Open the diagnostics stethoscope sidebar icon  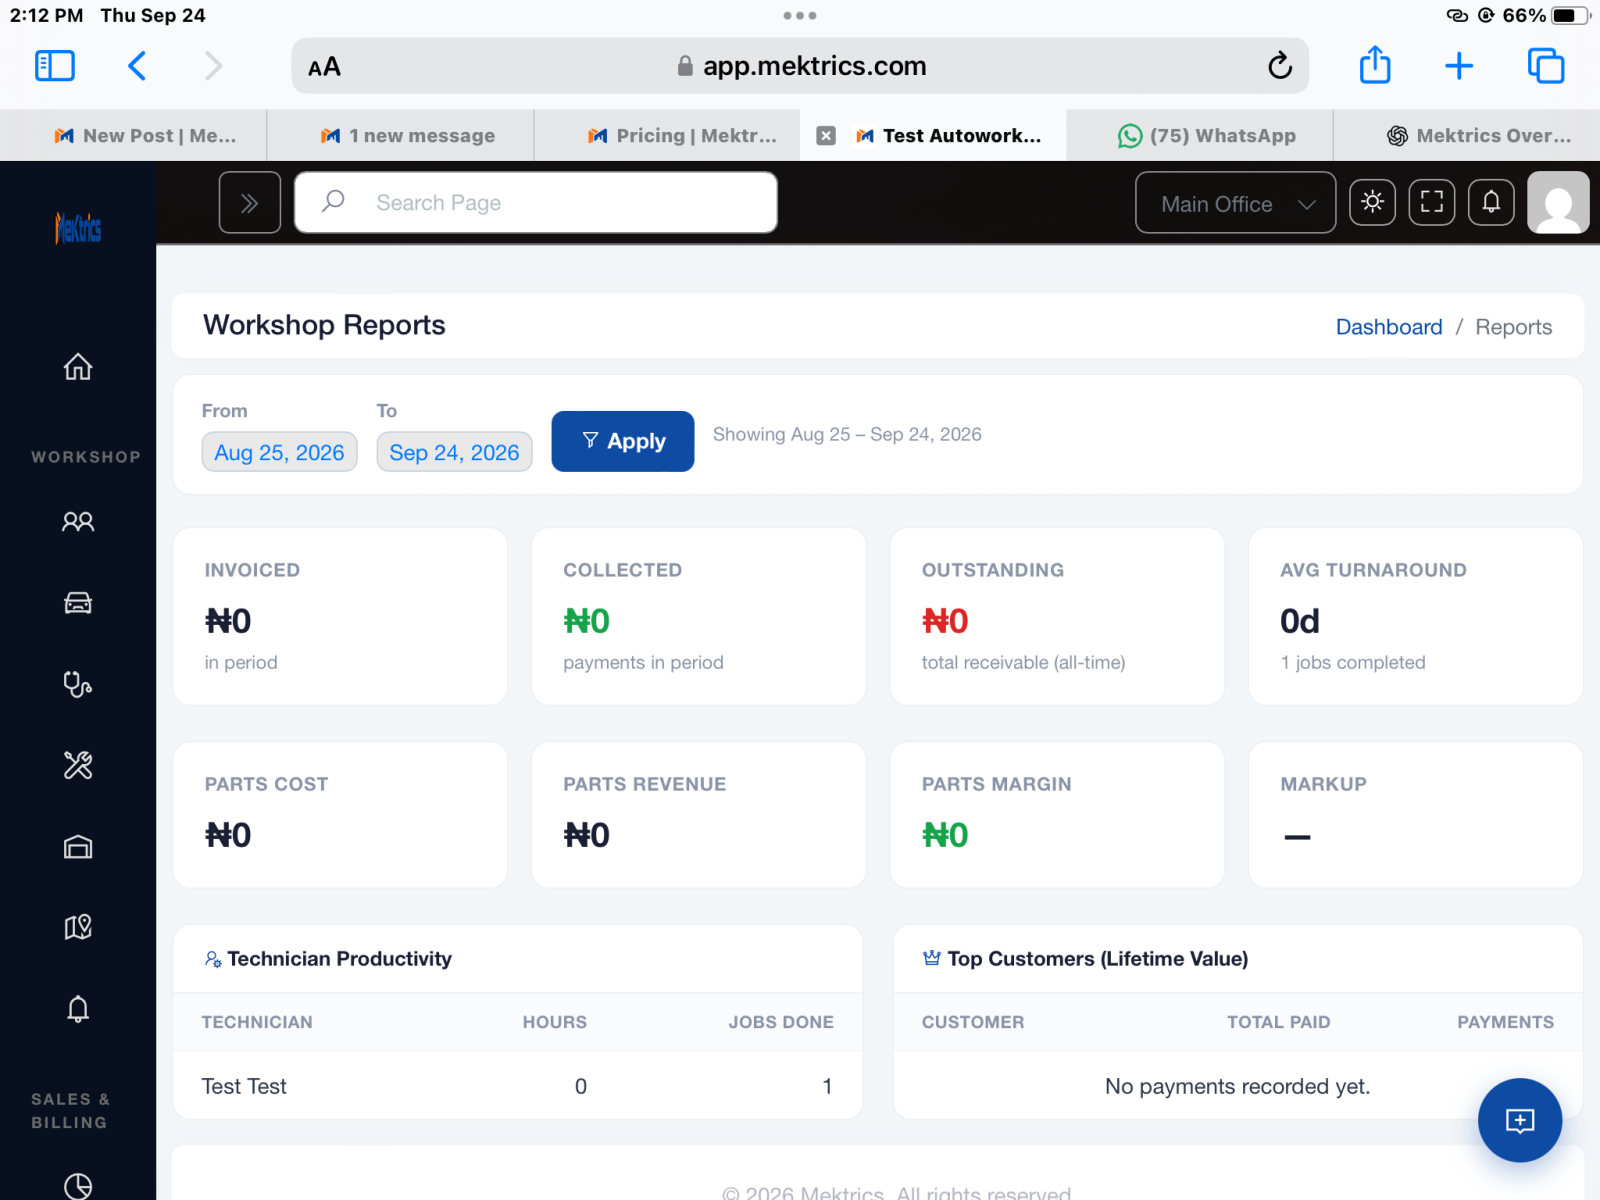[x=78, y=684]
